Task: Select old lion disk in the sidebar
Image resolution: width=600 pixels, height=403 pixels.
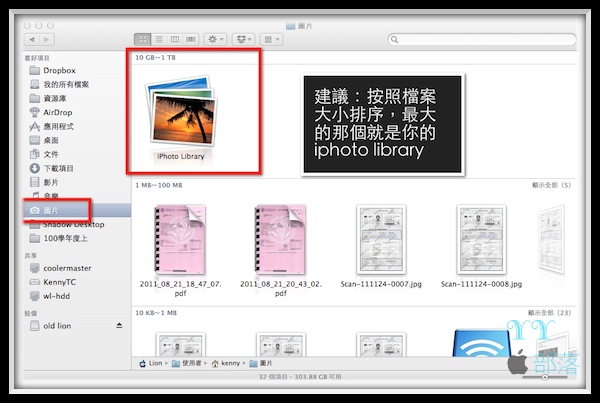Action: tap(51, 326)
